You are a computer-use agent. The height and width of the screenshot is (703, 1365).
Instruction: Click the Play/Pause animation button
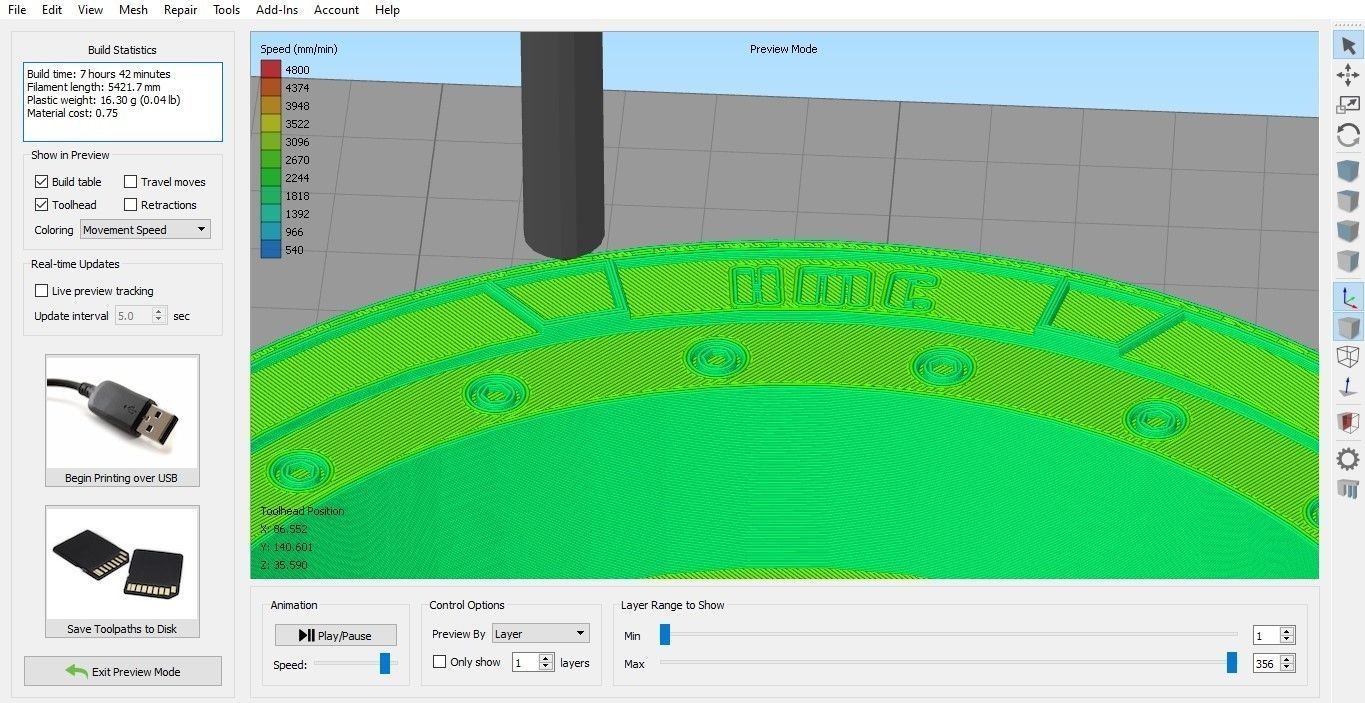click(x=336, y=635)
